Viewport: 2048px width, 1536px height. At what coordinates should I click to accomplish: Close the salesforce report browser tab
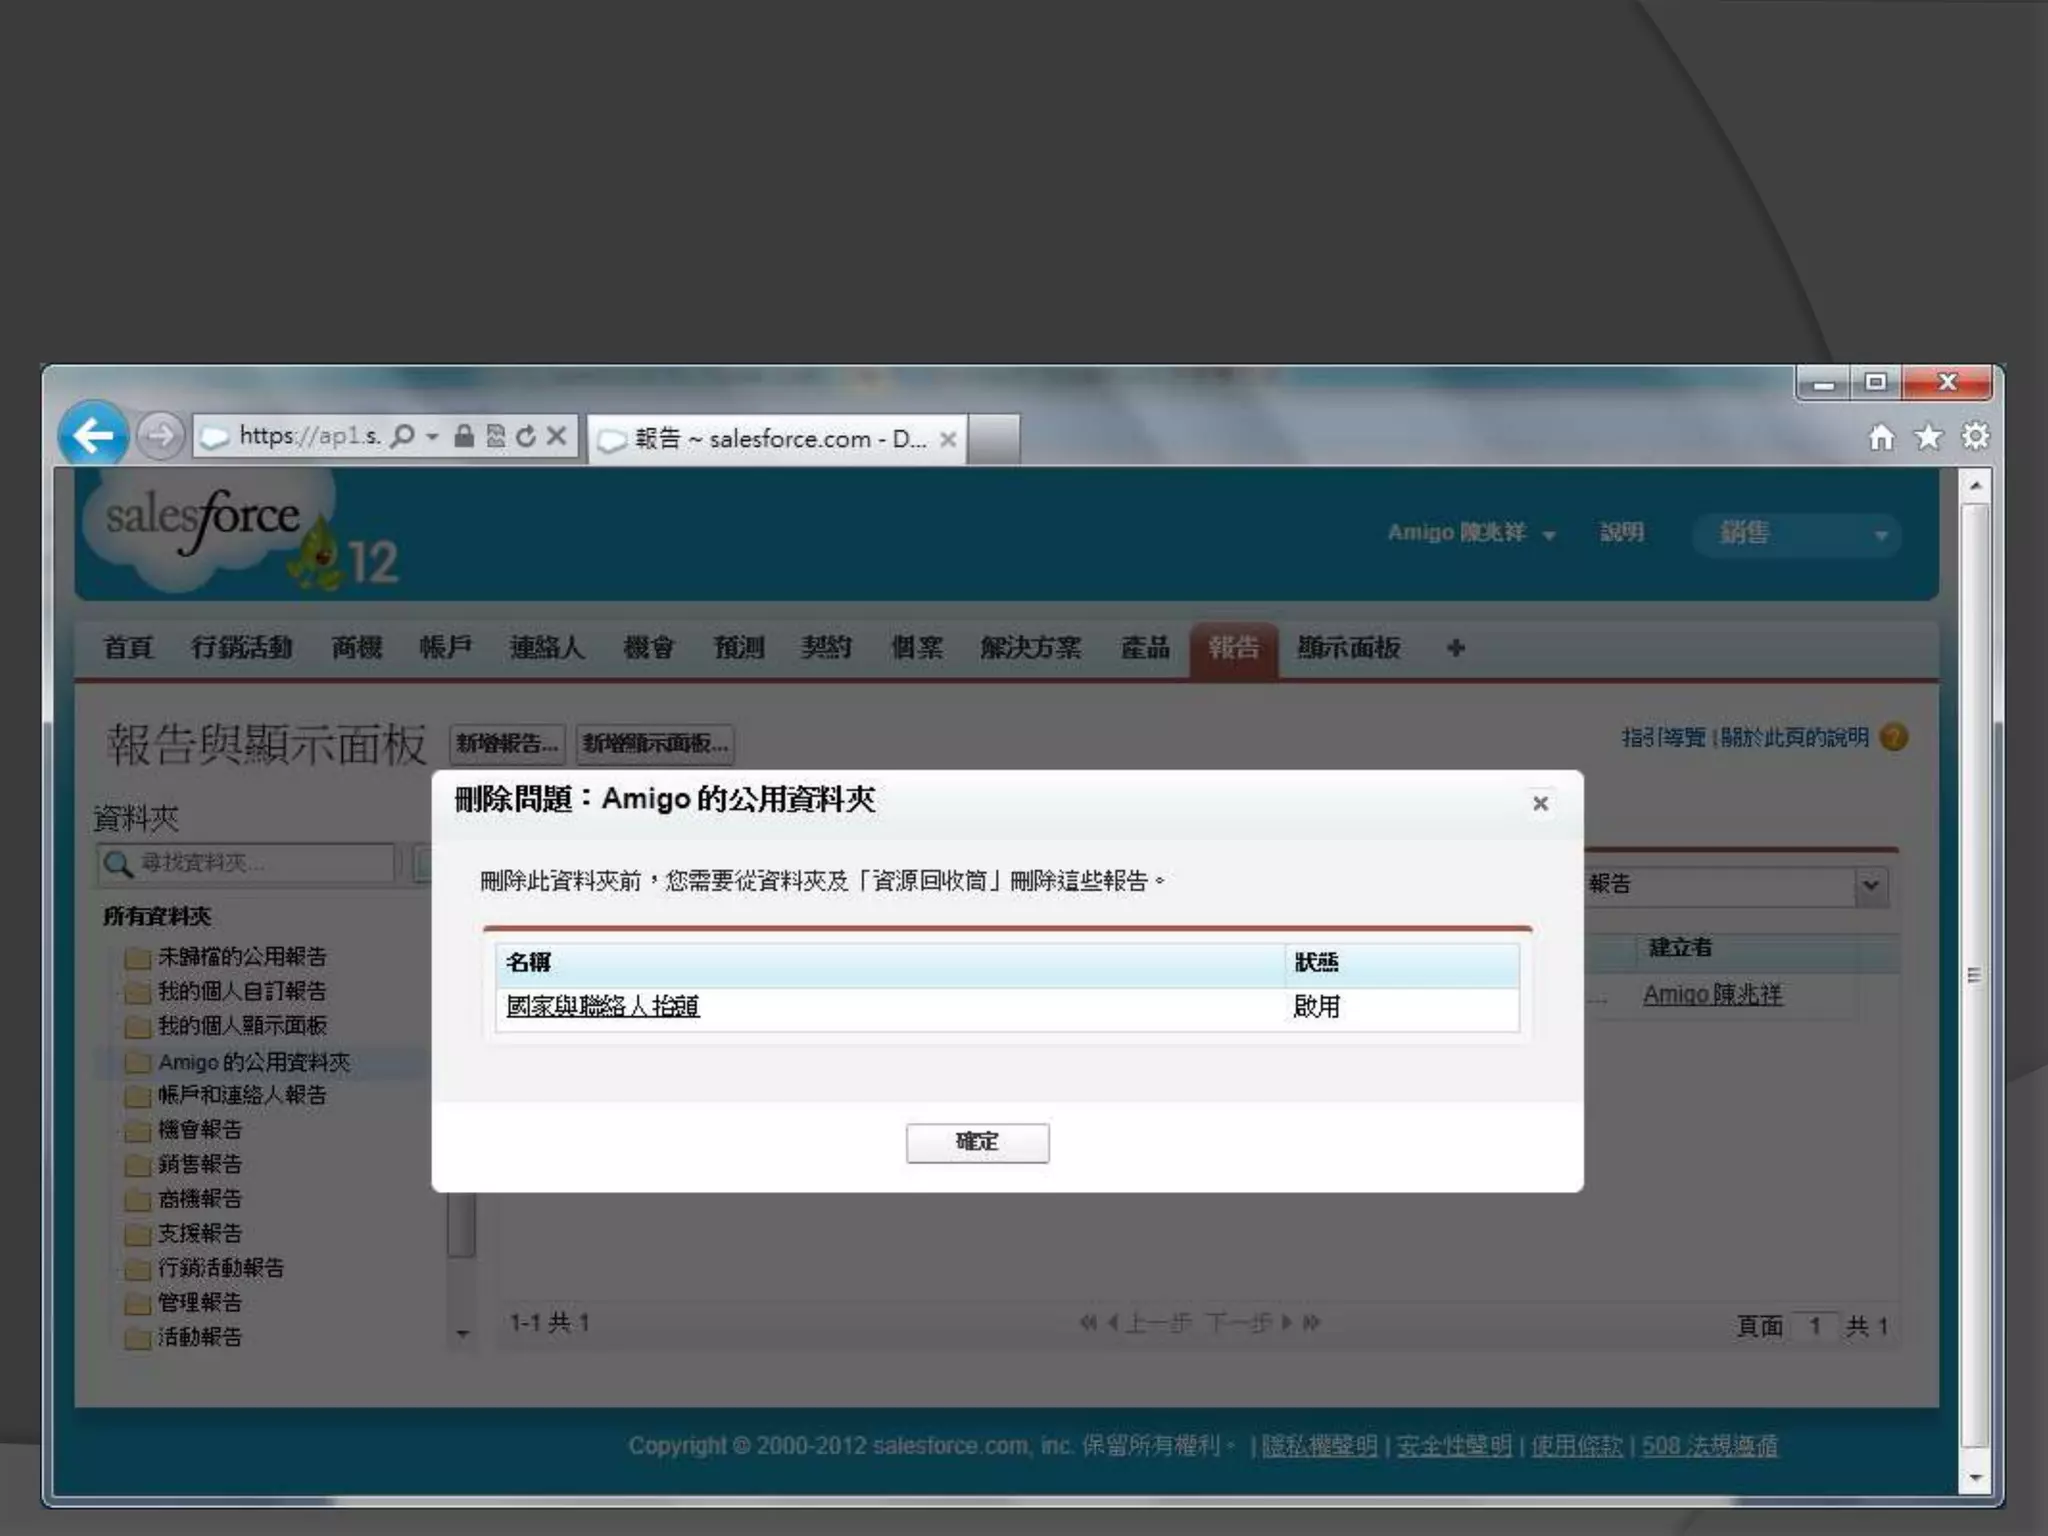948,439
